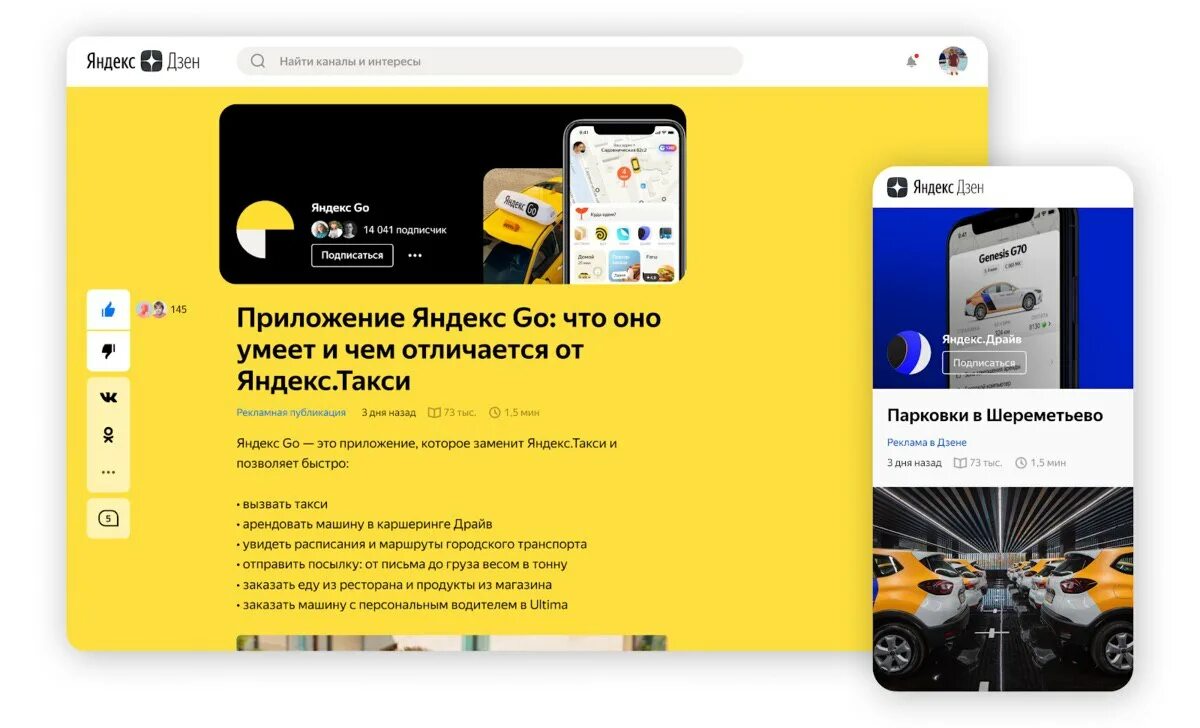Open notifications bell icon
The width and height of the screenshot is (1200, 728).
(x=911, y=61)
